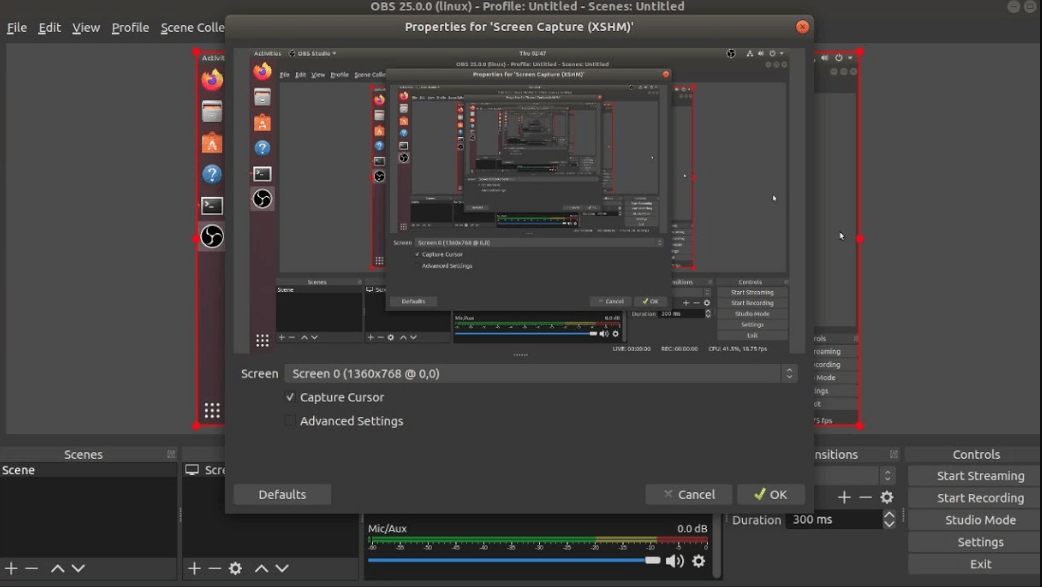Viewport: 1042px width, 587px height.
Task: Remove selected scene with minus icon
Action: (x=31, y=568)
